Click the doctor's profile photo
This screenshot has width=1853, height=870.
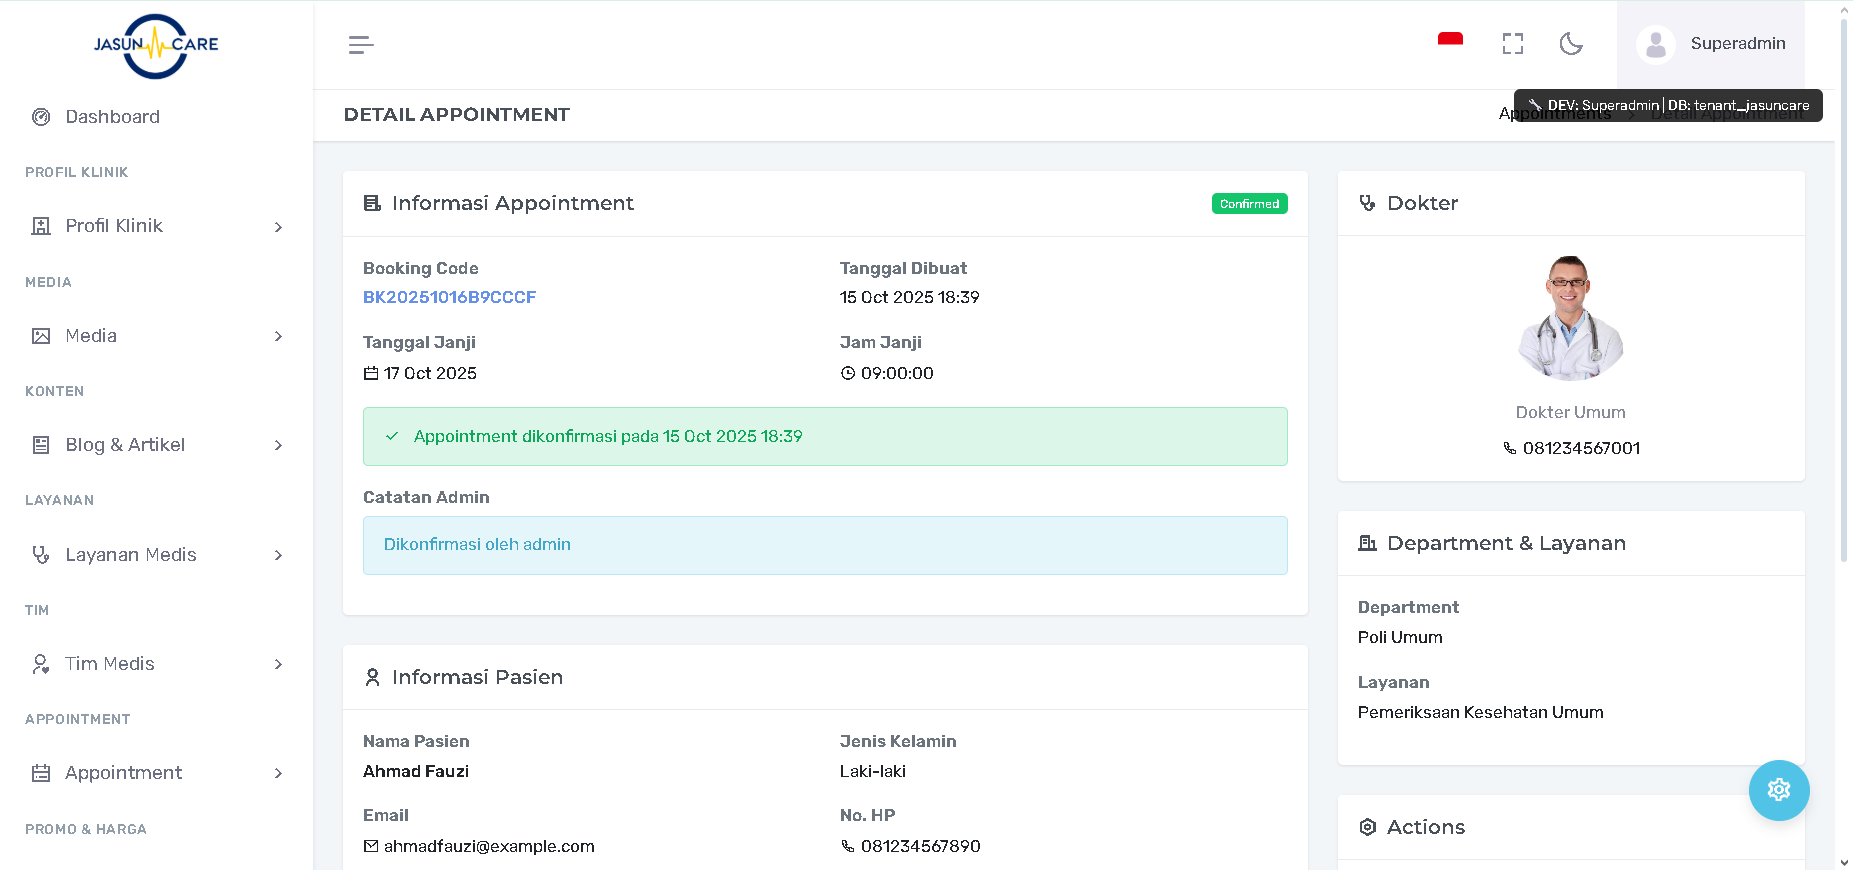1570,318
